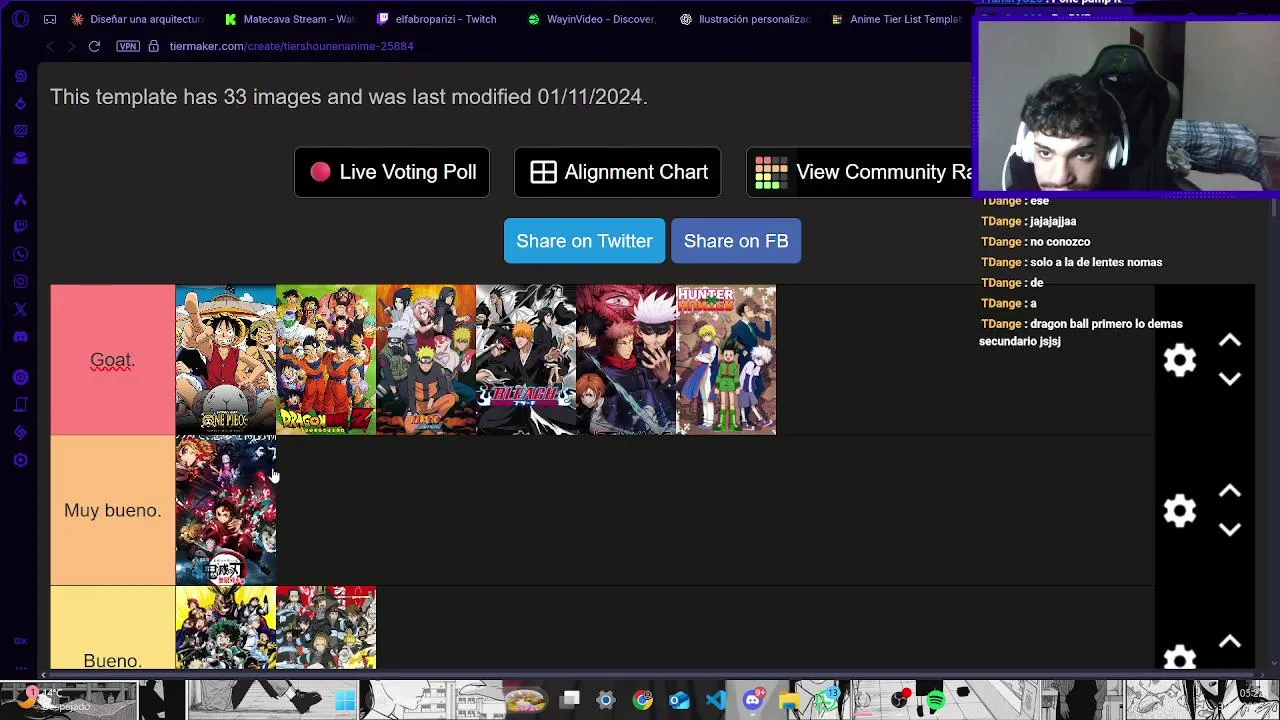The image size is (1280, 720).
Task: Switch to Ilustración personalizada tab
Action: click(x=744, y=19)
